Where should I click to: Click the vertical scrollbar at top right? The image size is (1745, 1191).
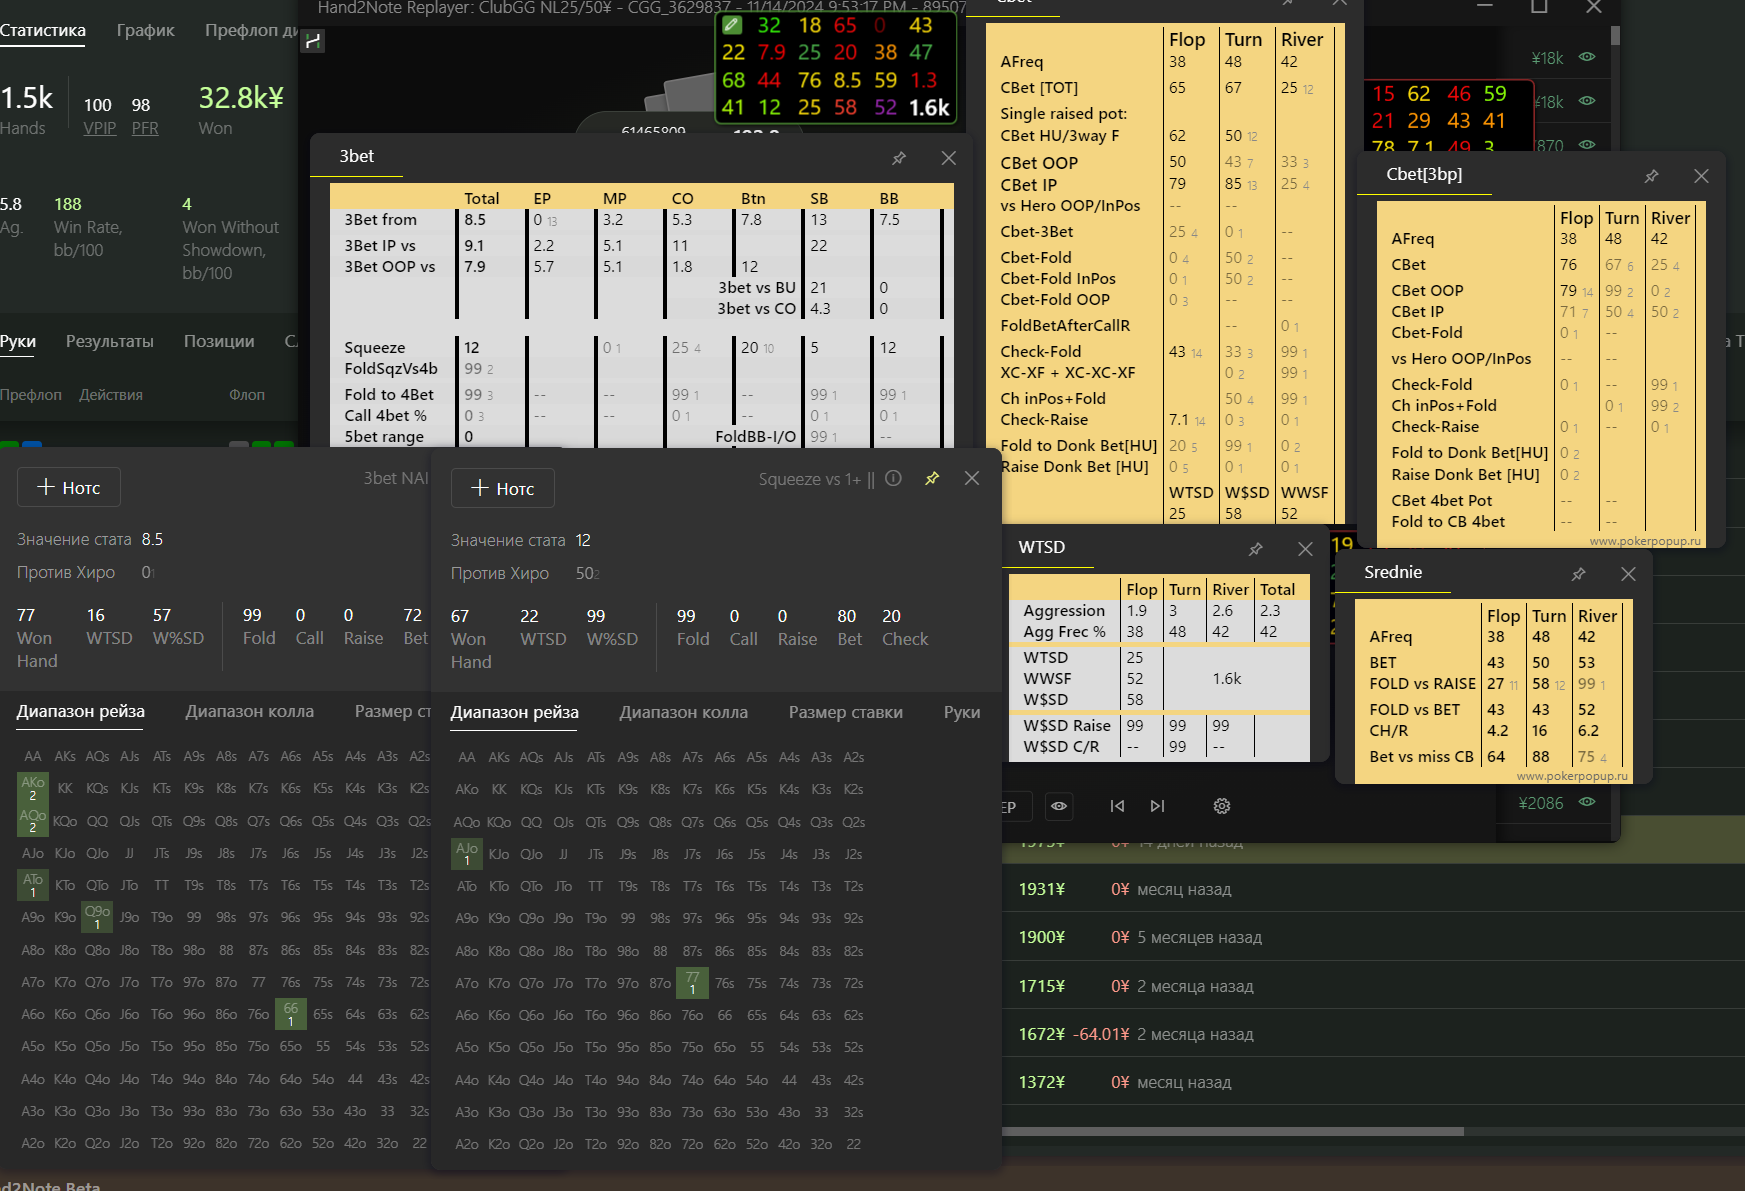point(1615,36)
